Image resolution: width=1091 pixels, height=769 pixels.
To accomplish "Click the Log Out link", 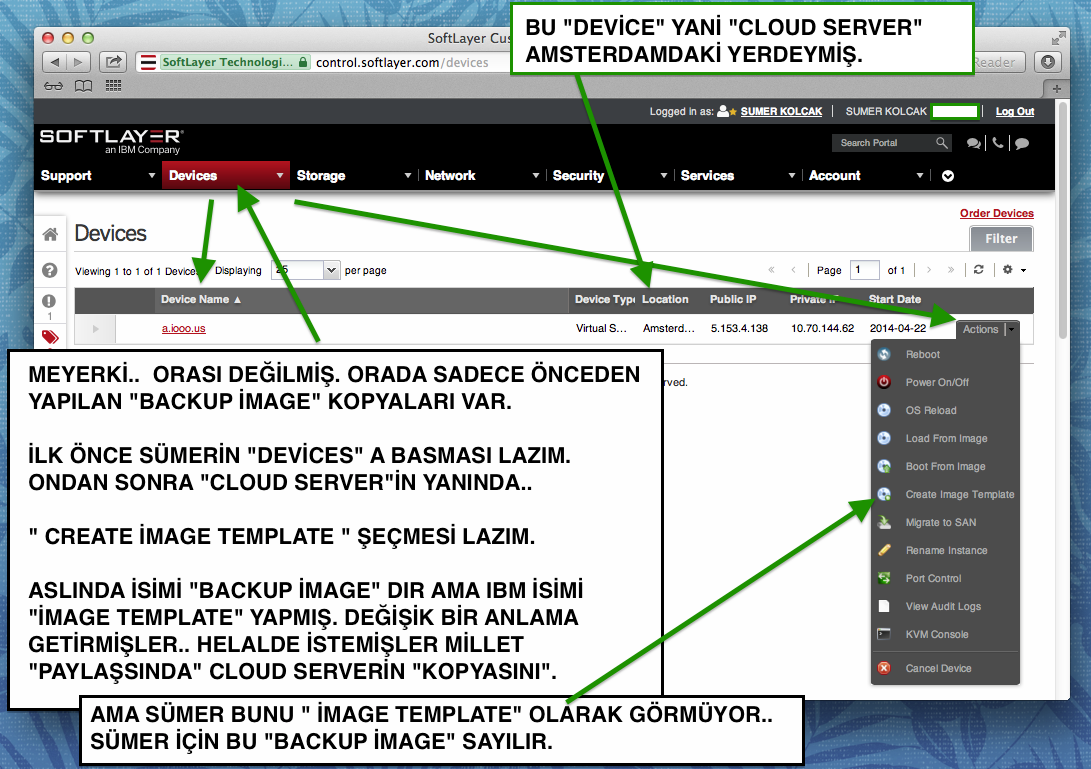I will pos(1014,111).
